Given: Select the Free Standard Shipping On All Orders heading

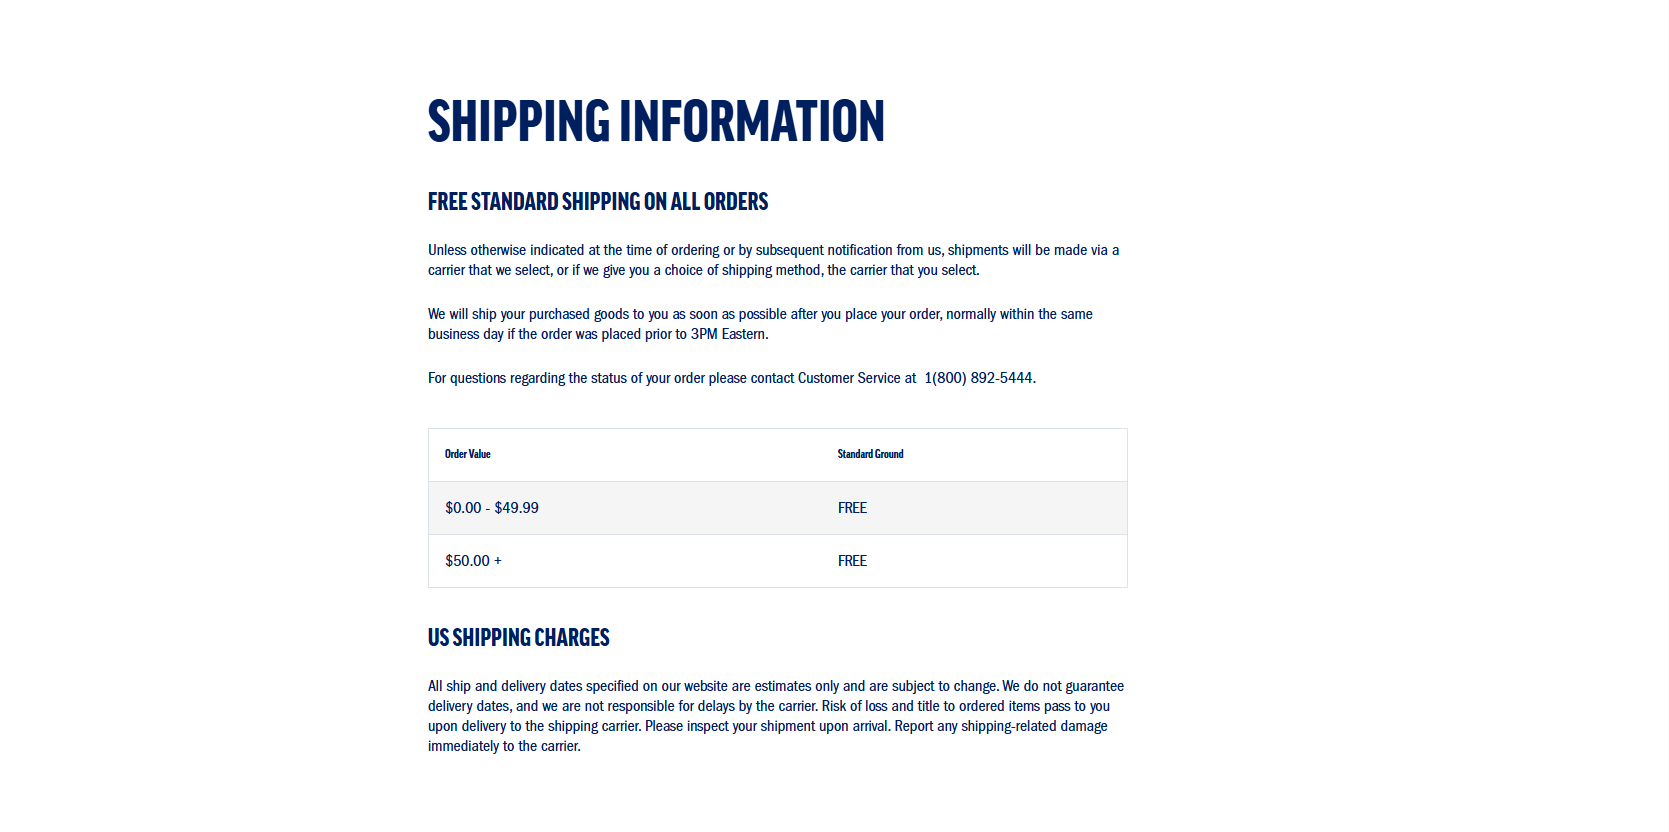Looking at the screenshot, I should [598, 202].
